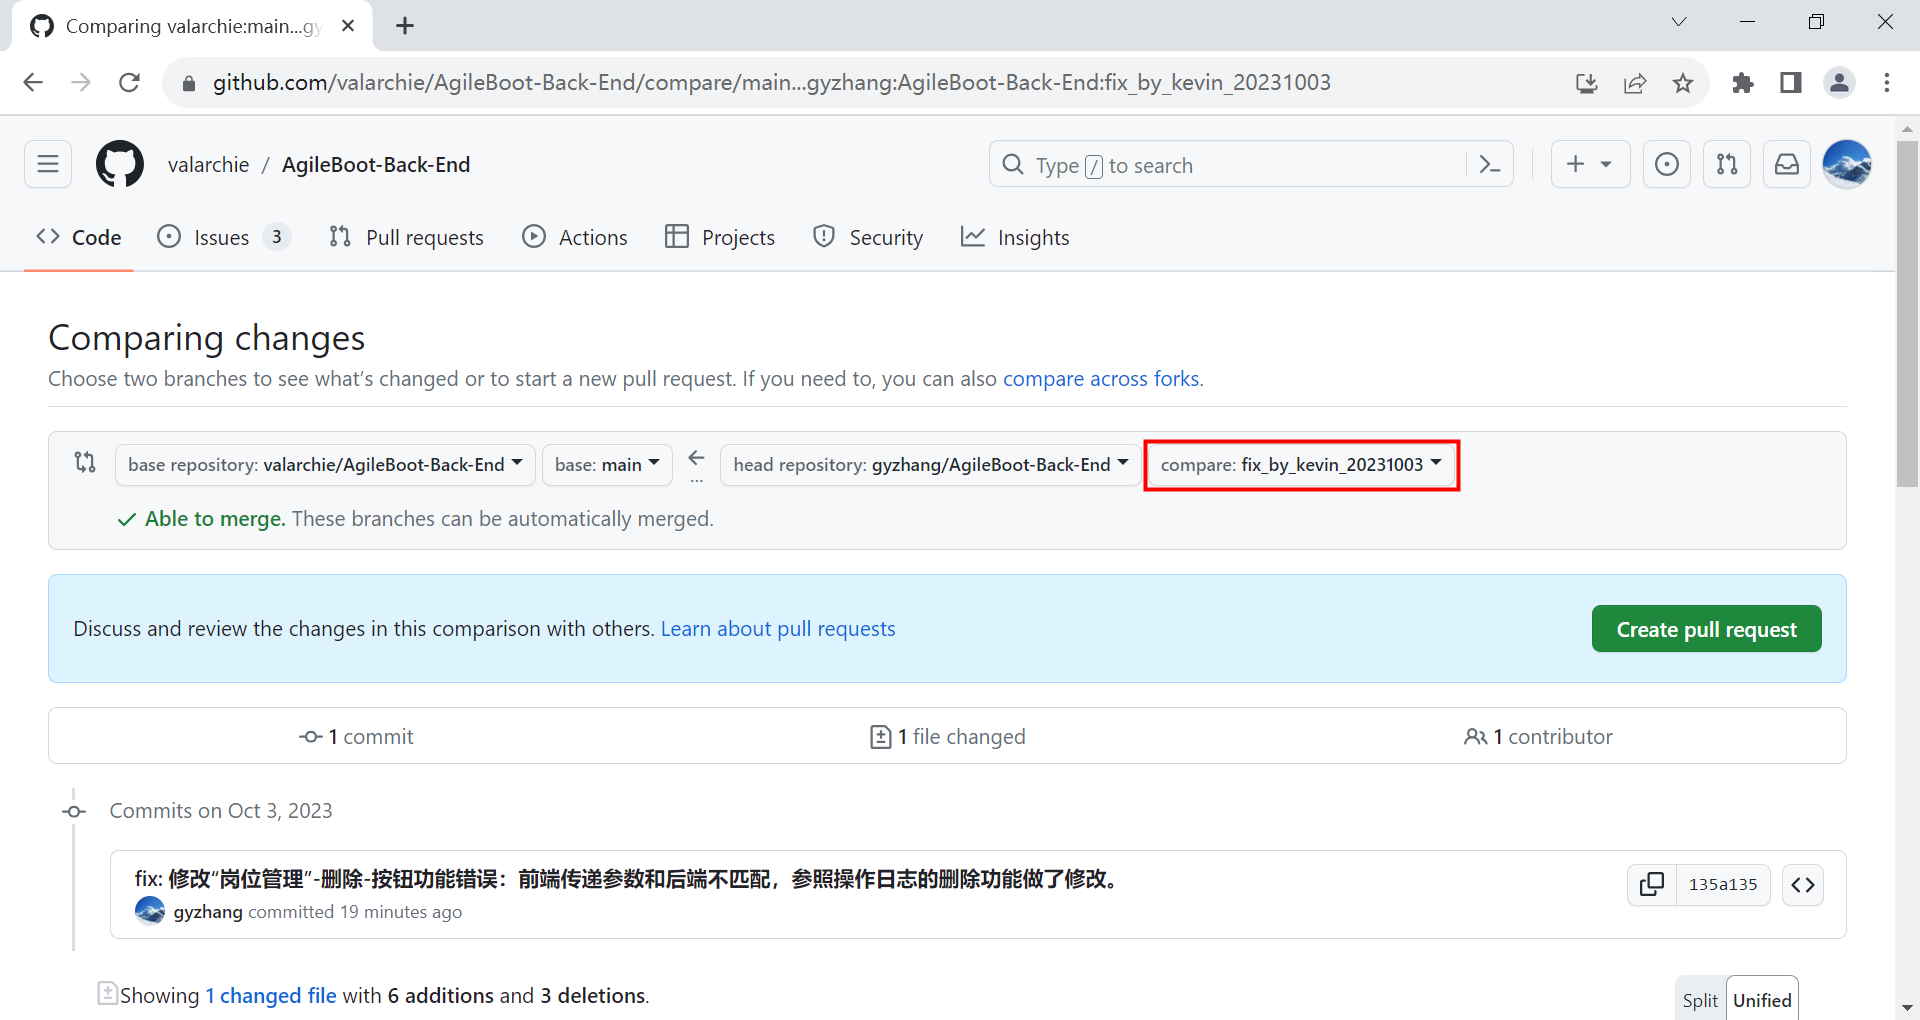Open the compare: fix_by_kevin_20231003 dropdown
The width and height of the screenshot is (1920, 1020).
coord(1301,465)
